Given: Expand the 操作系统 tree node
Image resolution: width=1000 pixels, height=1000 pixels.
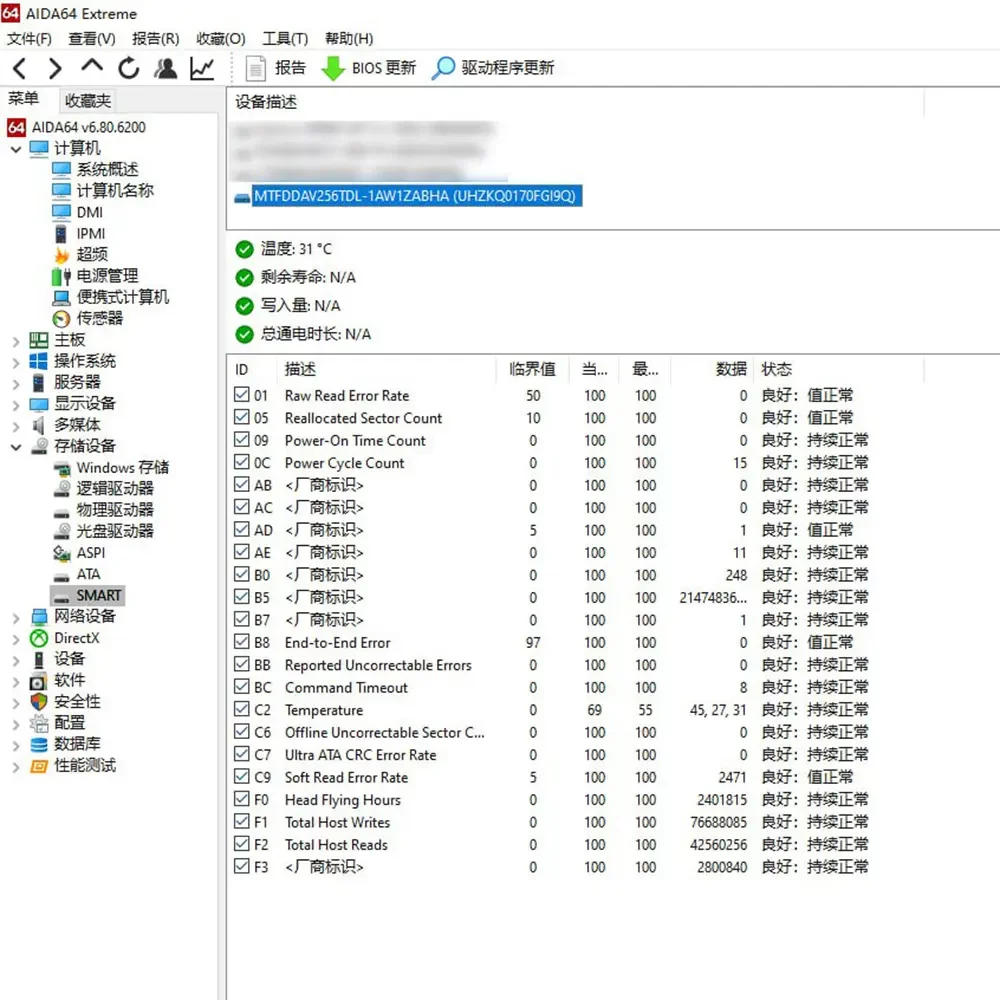Looking at the screenshot, I should tap(16, 362).
